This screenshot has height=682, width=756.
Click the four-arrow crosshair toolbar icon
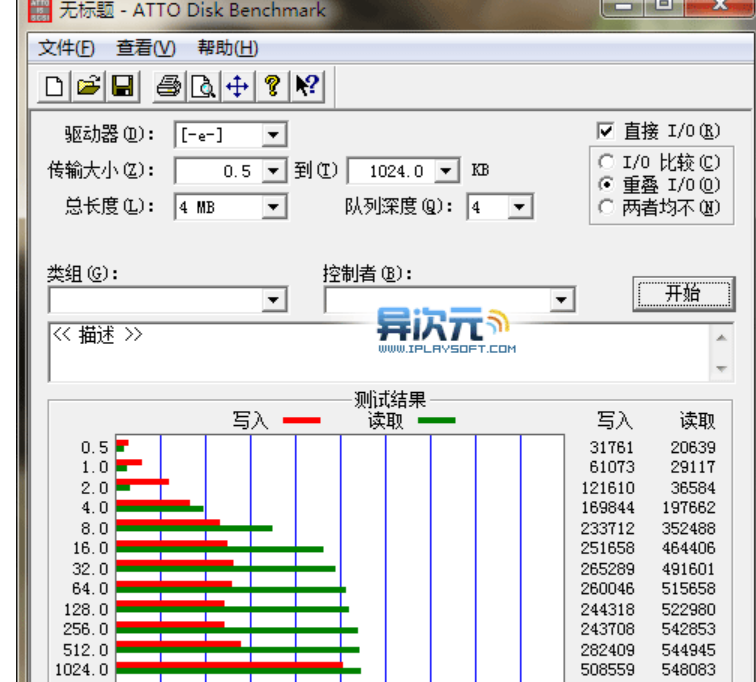click(237, 87)
